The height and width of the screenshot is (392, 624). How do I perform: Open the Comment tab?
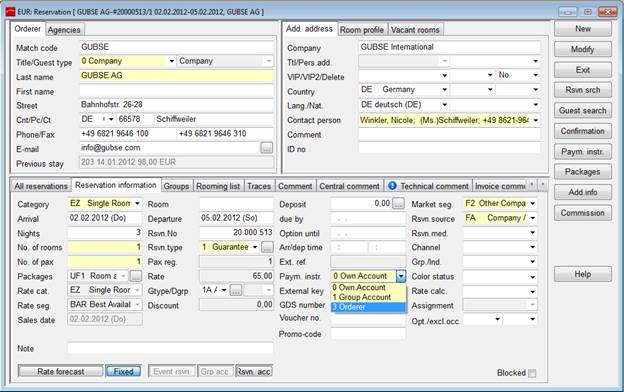click(295, 186)
